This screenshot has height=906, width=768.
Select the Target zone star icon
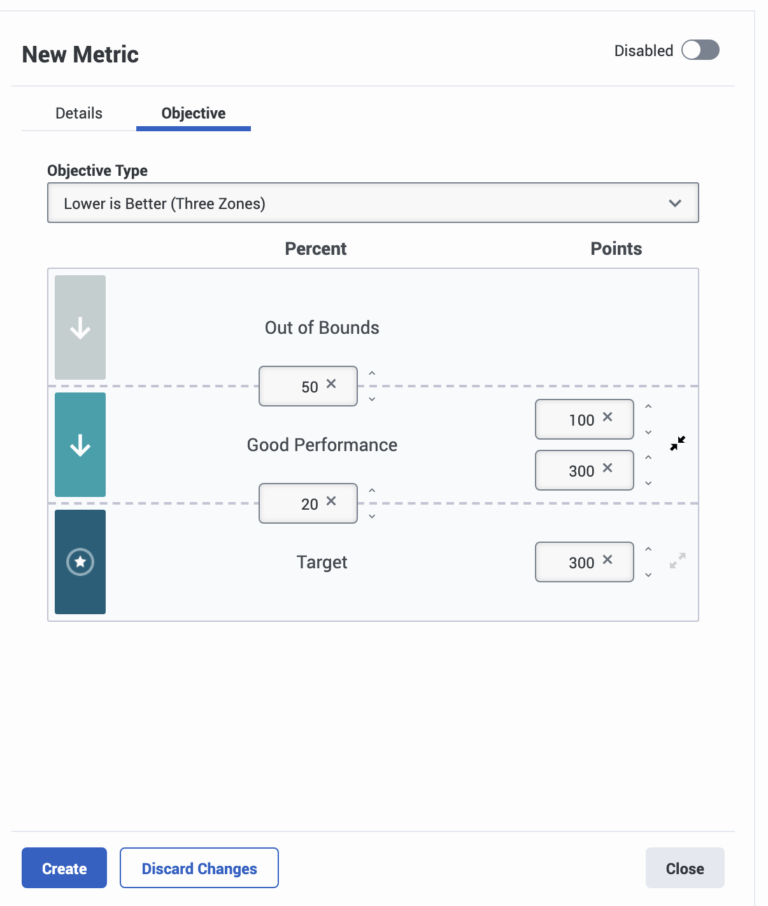[80, 561]
